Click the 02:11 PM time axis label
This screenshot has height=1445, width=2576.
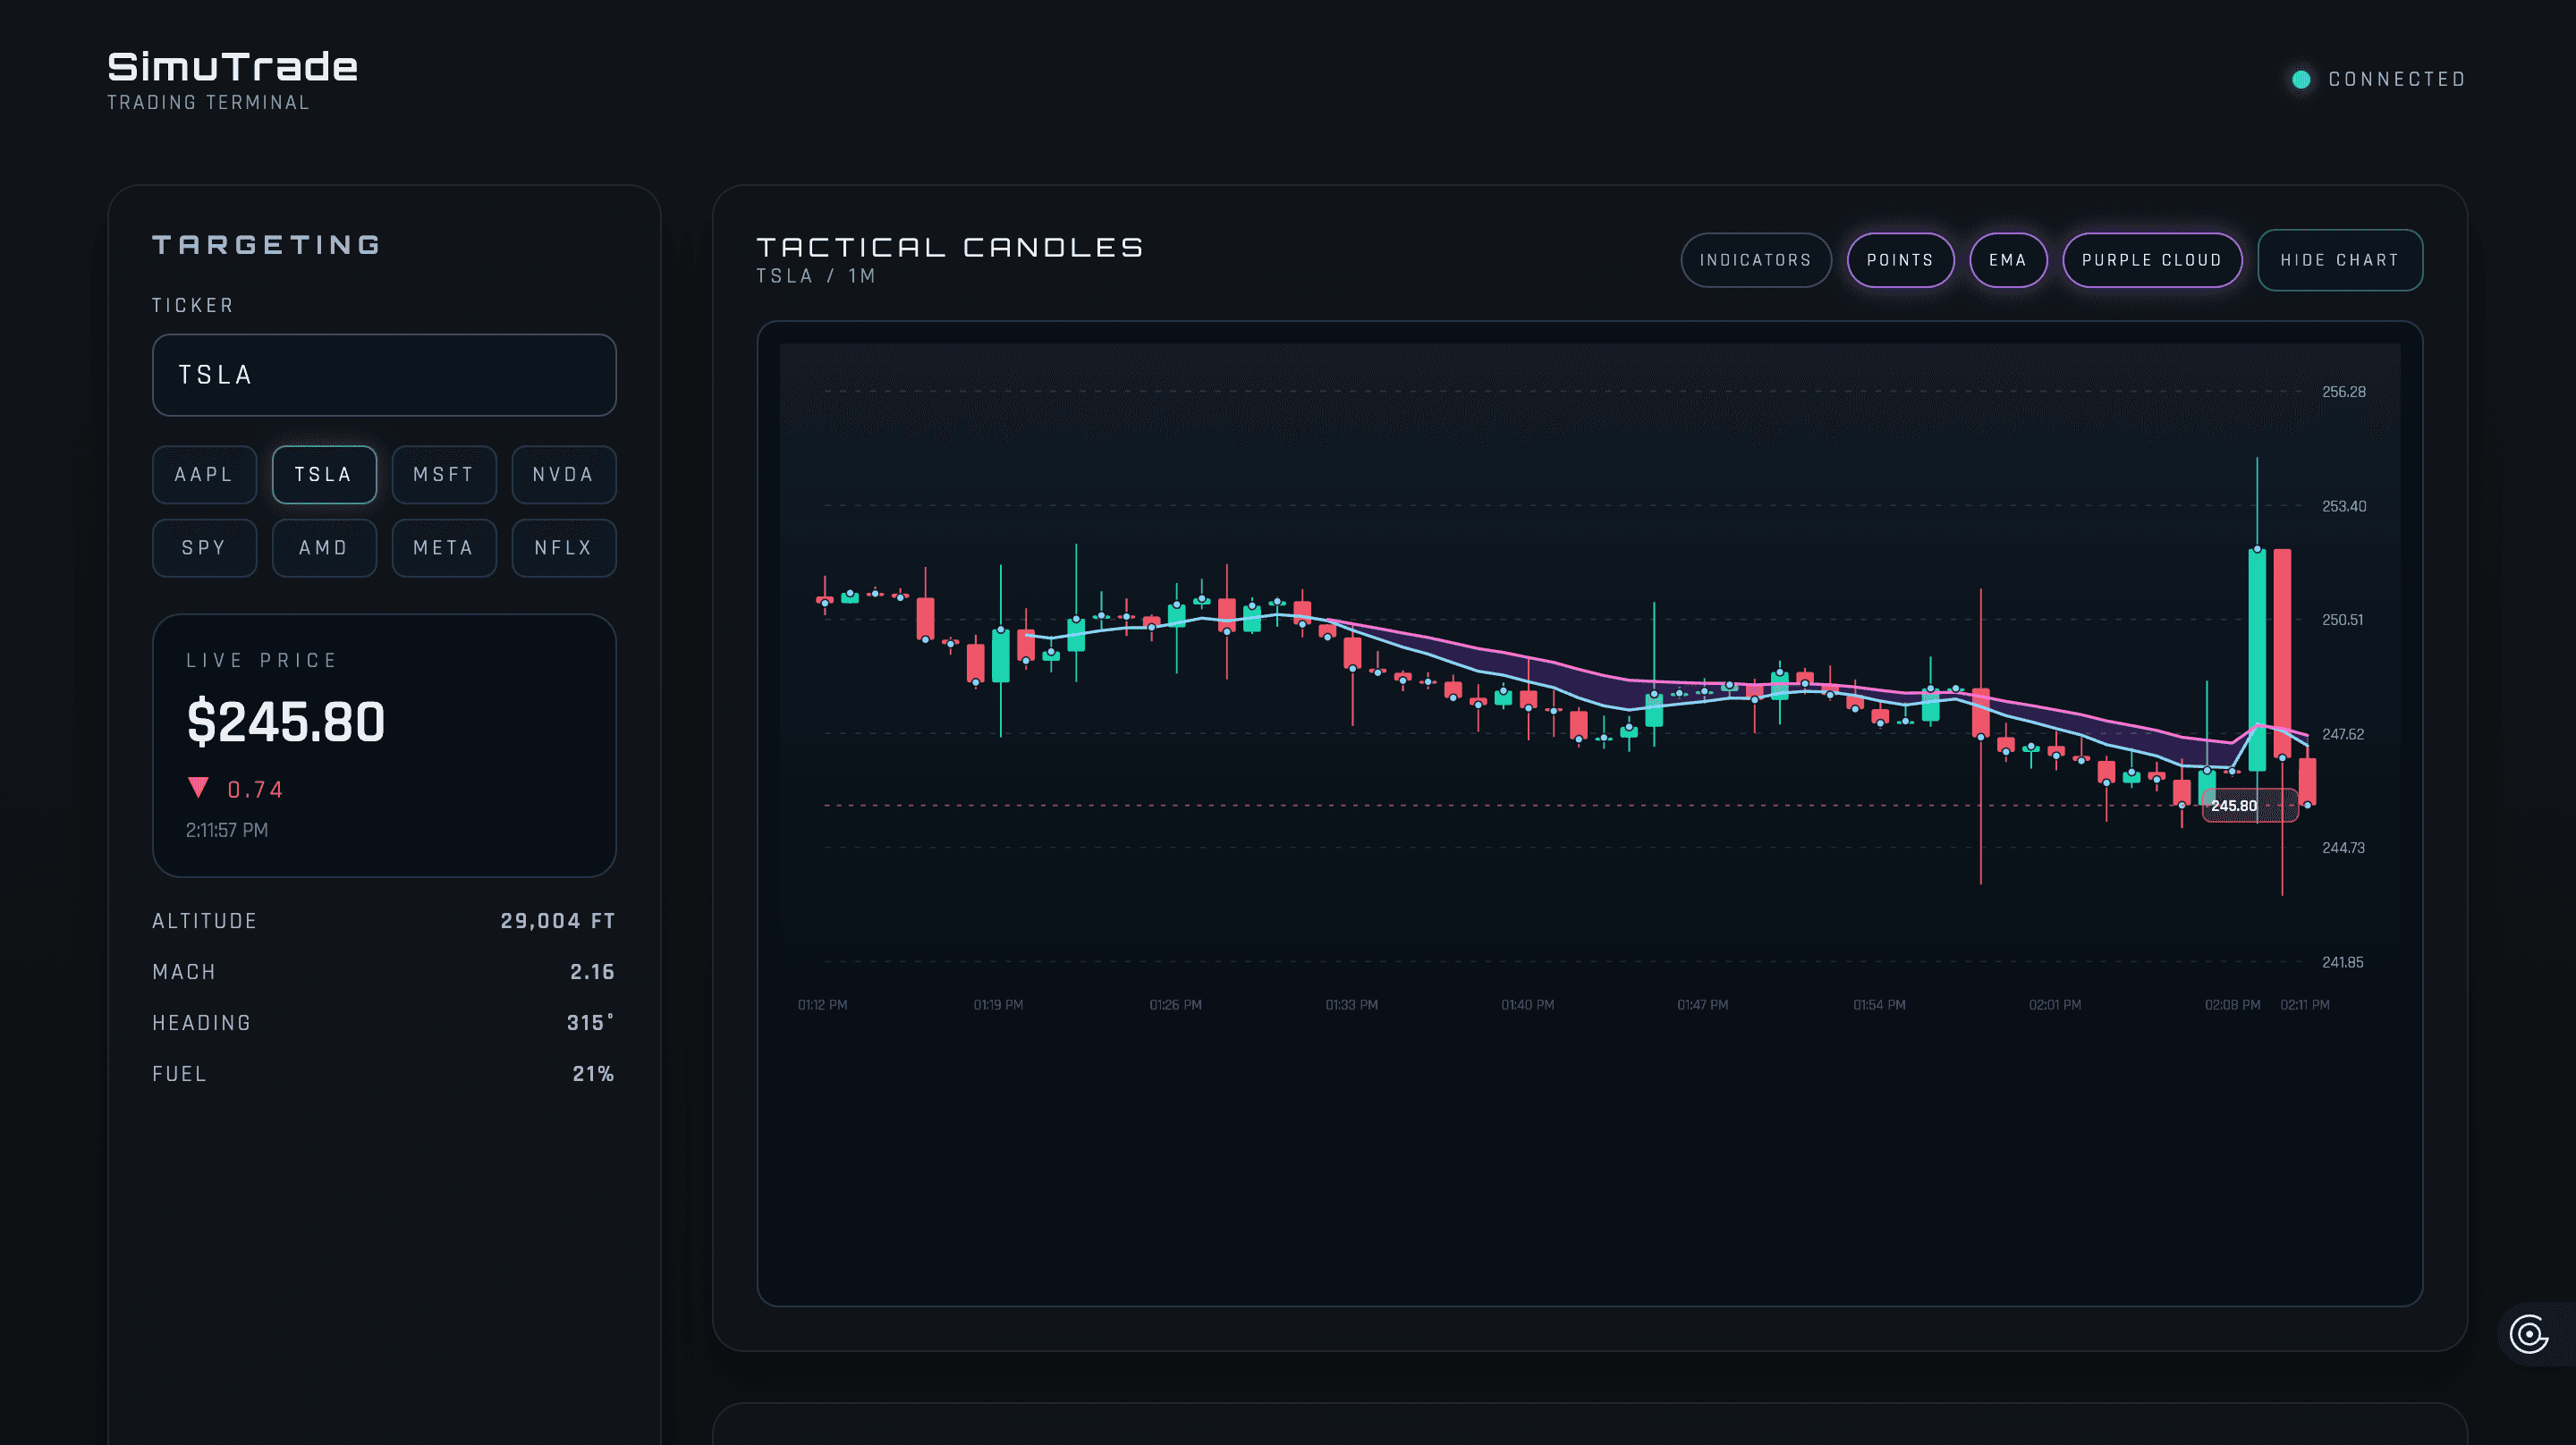click(x=2305, y=1005)
